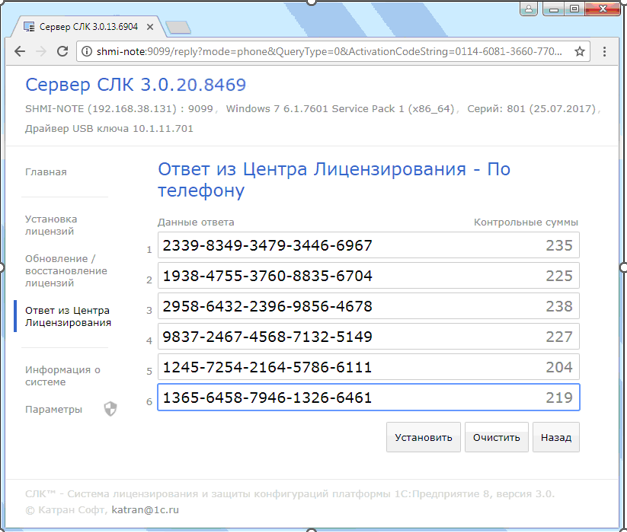Focus response row 5 field 1245-7254-2164-5786-6111
This screenshot has width=627, height=532.
coord(368,367)
